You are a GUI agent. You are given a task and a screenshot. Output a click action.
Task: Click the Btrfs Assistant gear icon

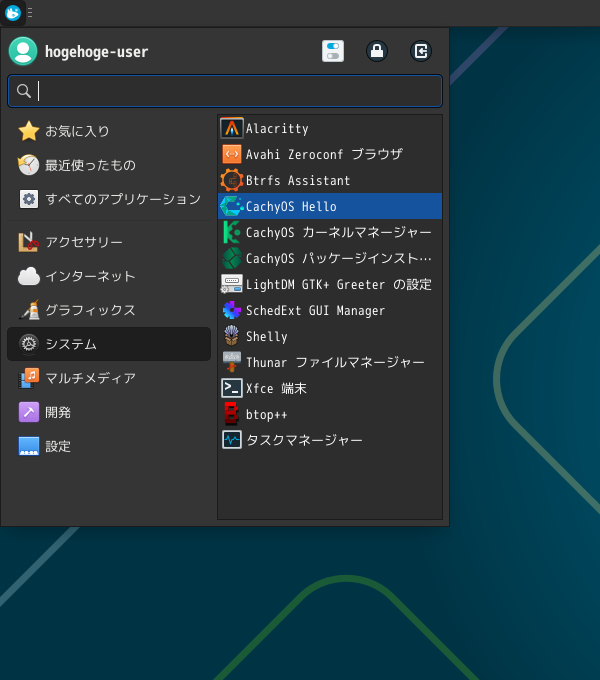(x=232, y=180)
